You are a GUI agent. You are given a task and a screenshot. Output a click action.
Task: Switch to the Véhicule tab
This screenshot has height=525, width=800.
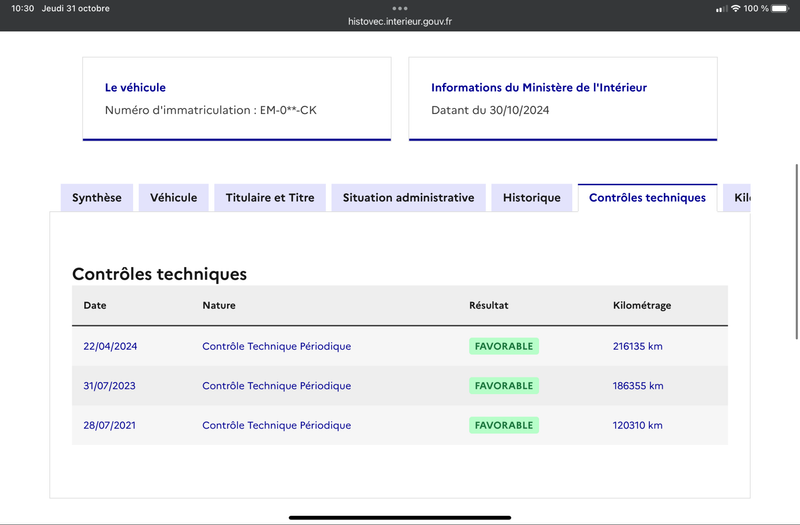(x=173, y=197)
